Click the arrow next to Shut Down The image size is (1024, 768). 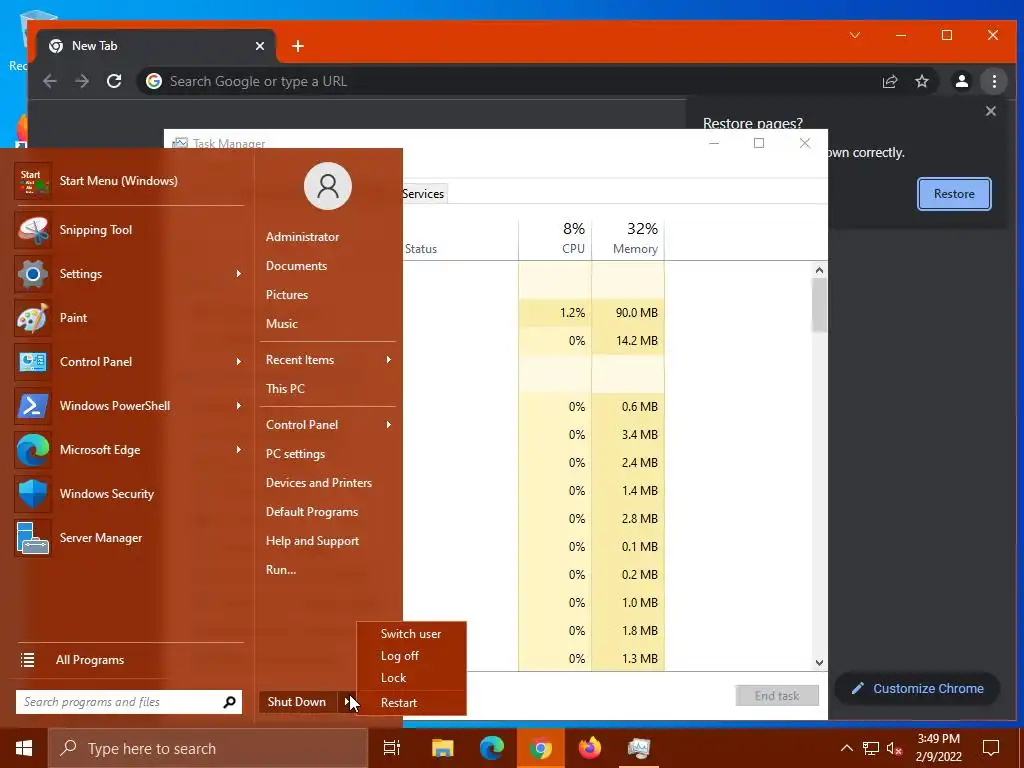pyautogui.click(x=347, y=702)
